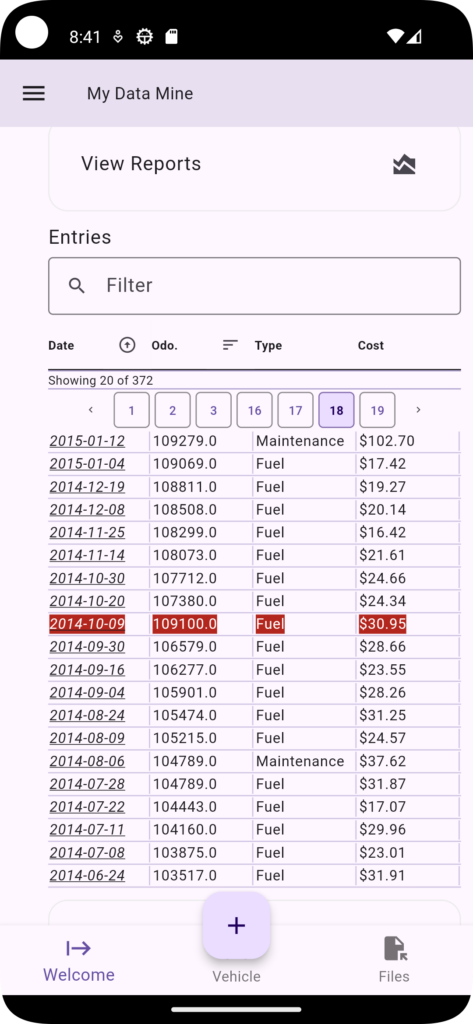Click the search magnifier icon in Filter

click(77, 285)
